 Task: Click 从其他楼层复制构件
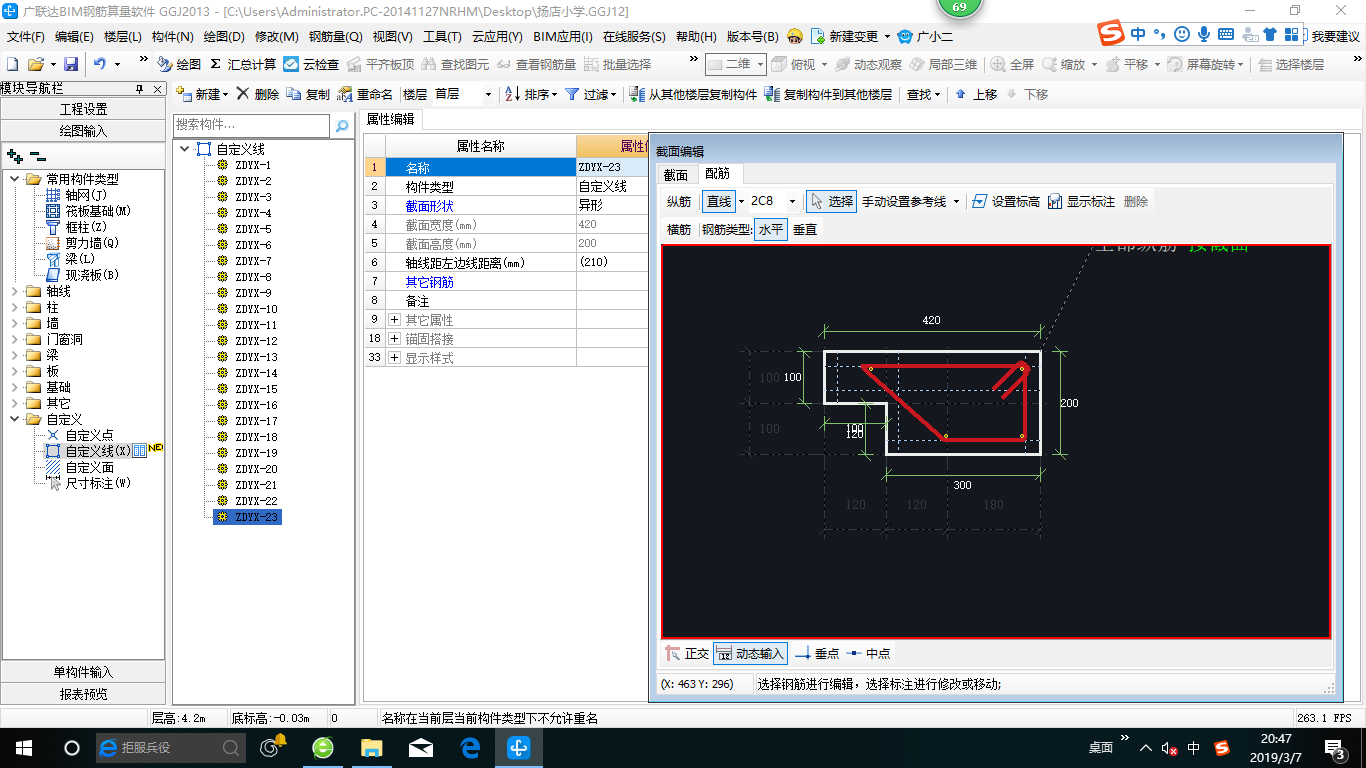tap(692, 94)
